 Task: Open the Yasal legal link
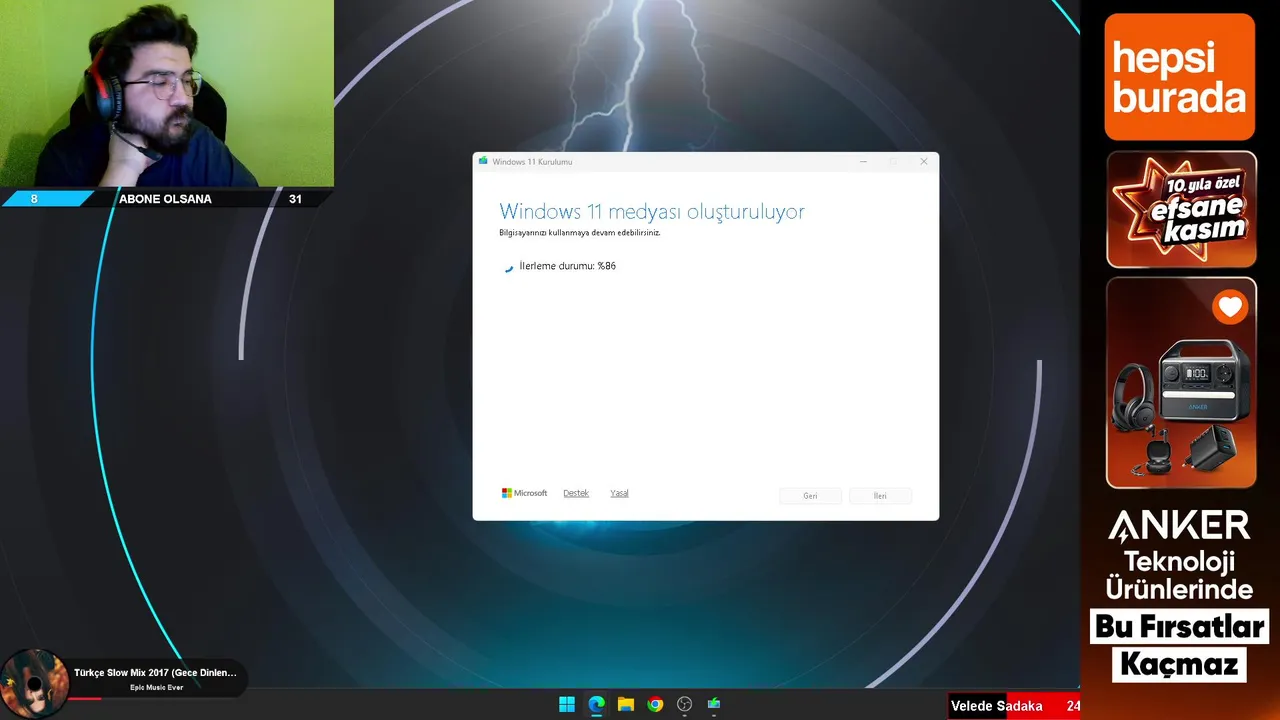(x=619, y=493)
